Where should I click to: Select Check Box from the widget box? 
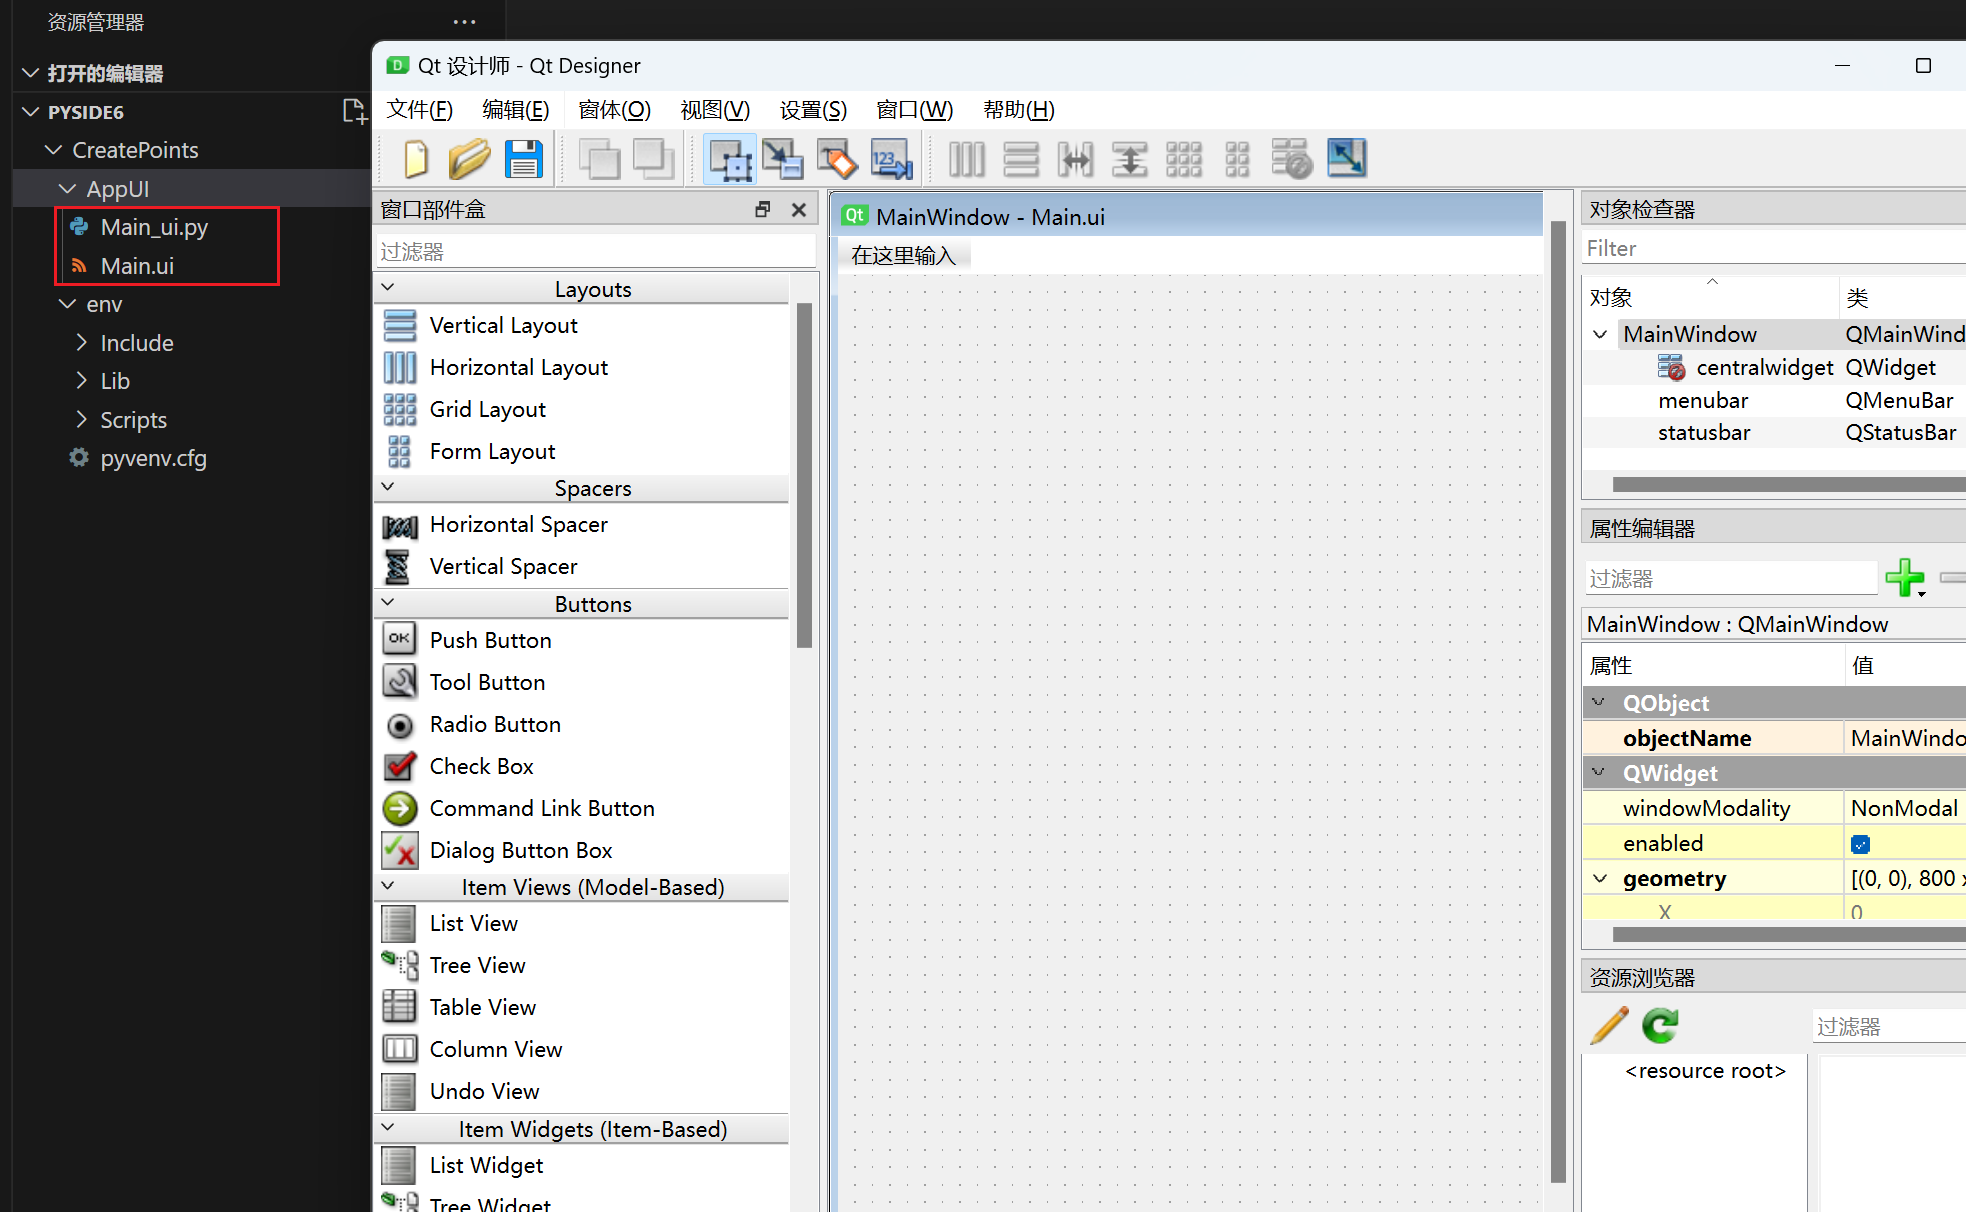pyautogui.click(x=481, y=766)
